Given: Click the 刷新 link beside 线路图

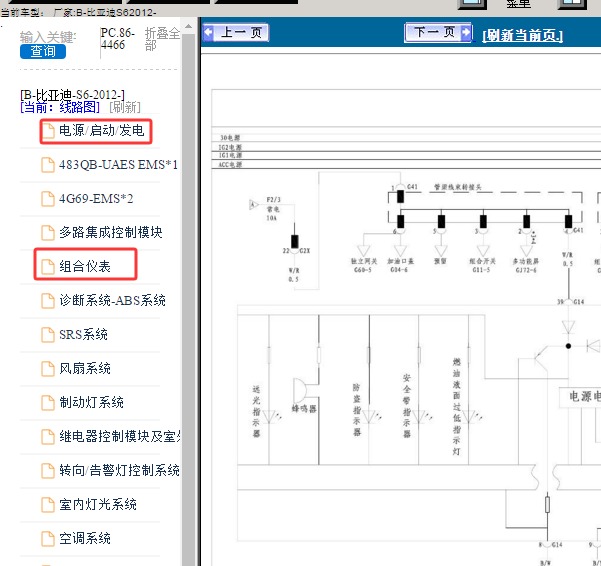Looking at the screenshot, I should tap(125, 107).
